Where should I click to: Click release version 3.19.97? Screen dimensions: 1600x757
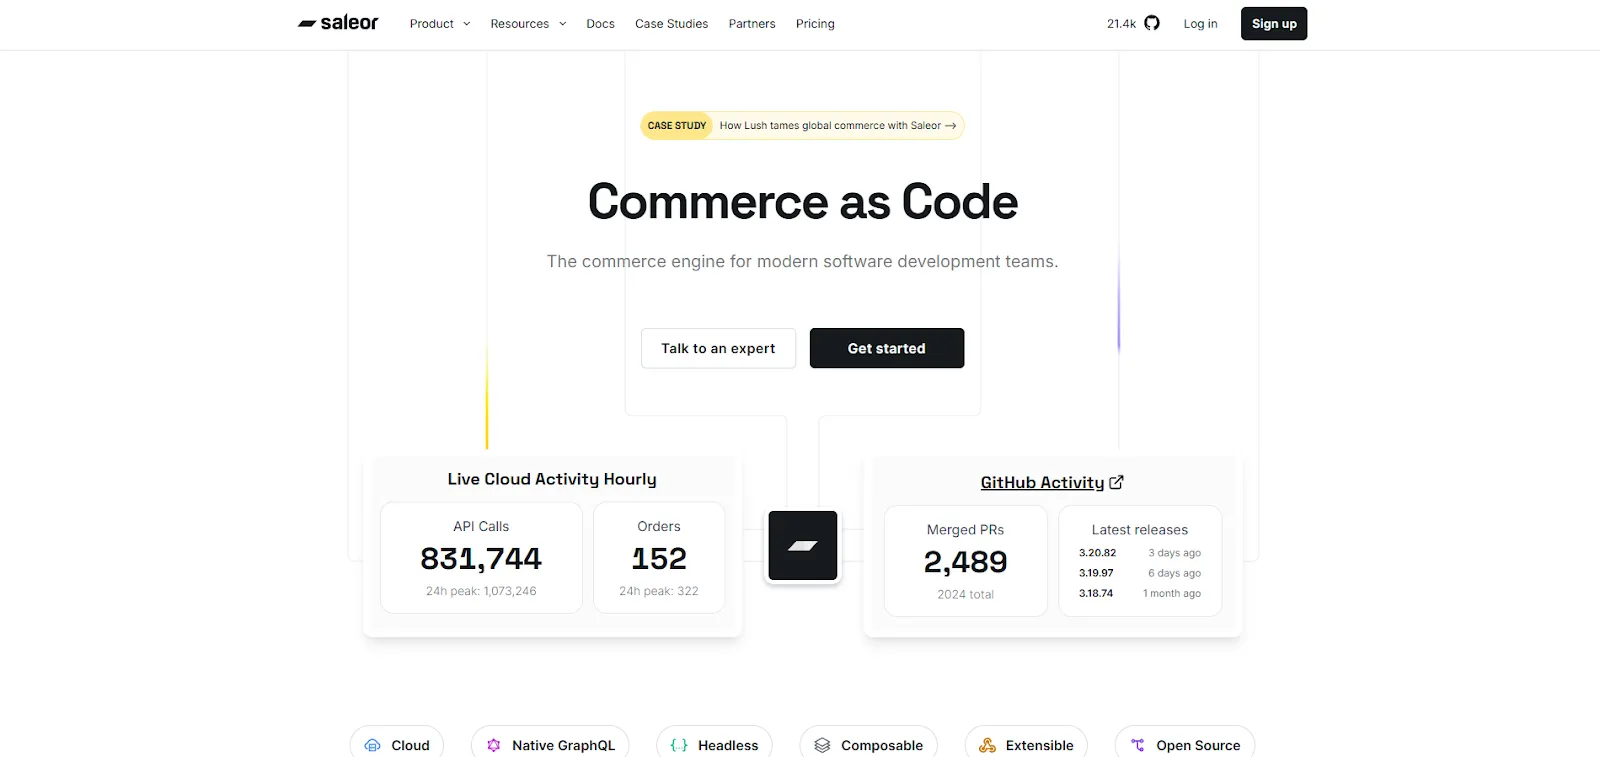point(1096,573)
